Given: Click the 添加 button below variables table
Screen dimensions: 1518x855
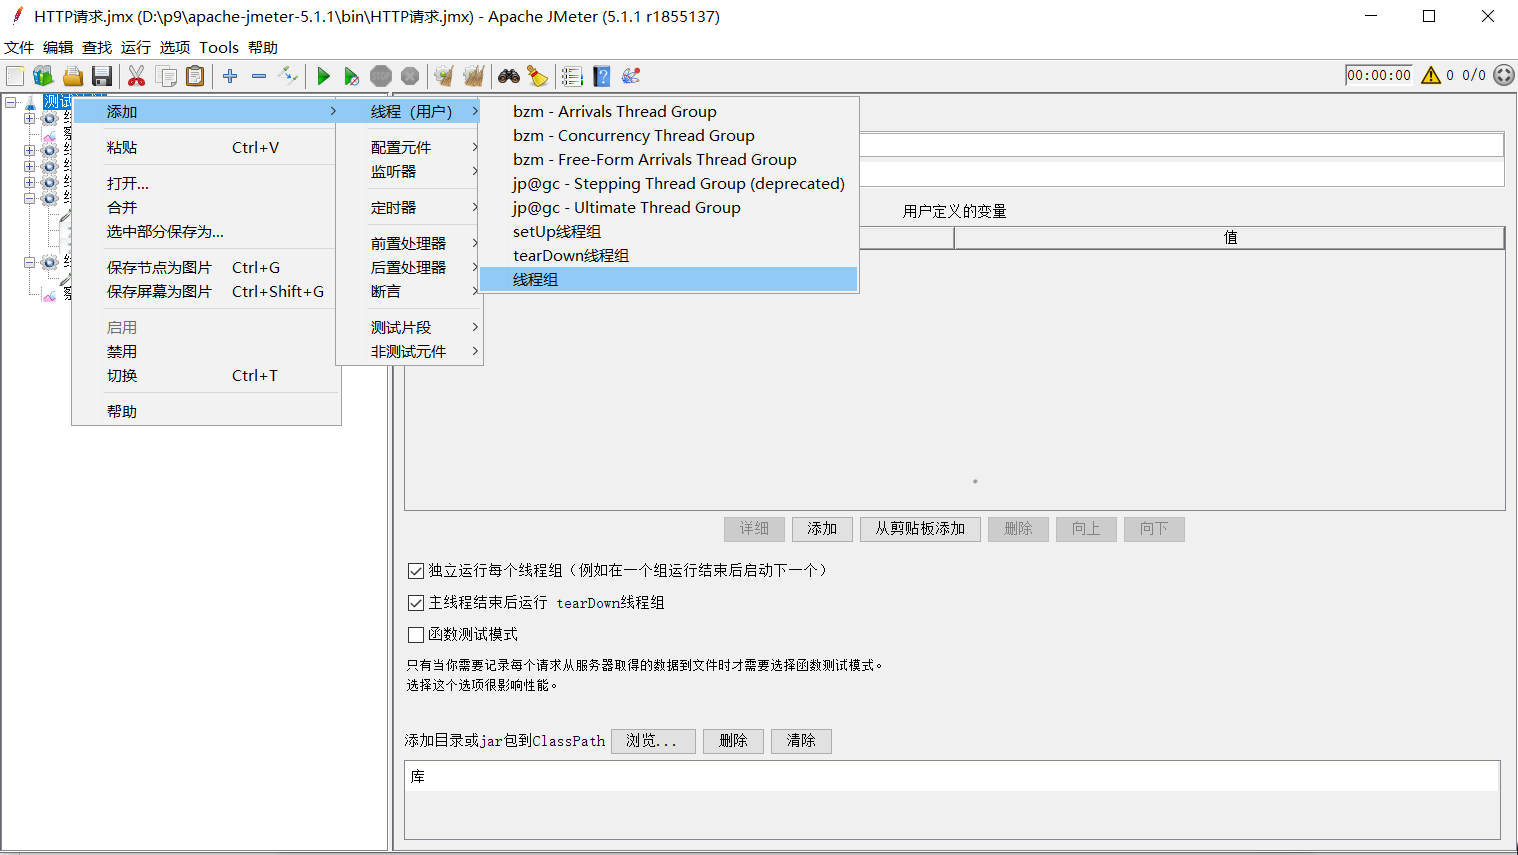Looking at the screenshot, I should [x=822, y=529].
